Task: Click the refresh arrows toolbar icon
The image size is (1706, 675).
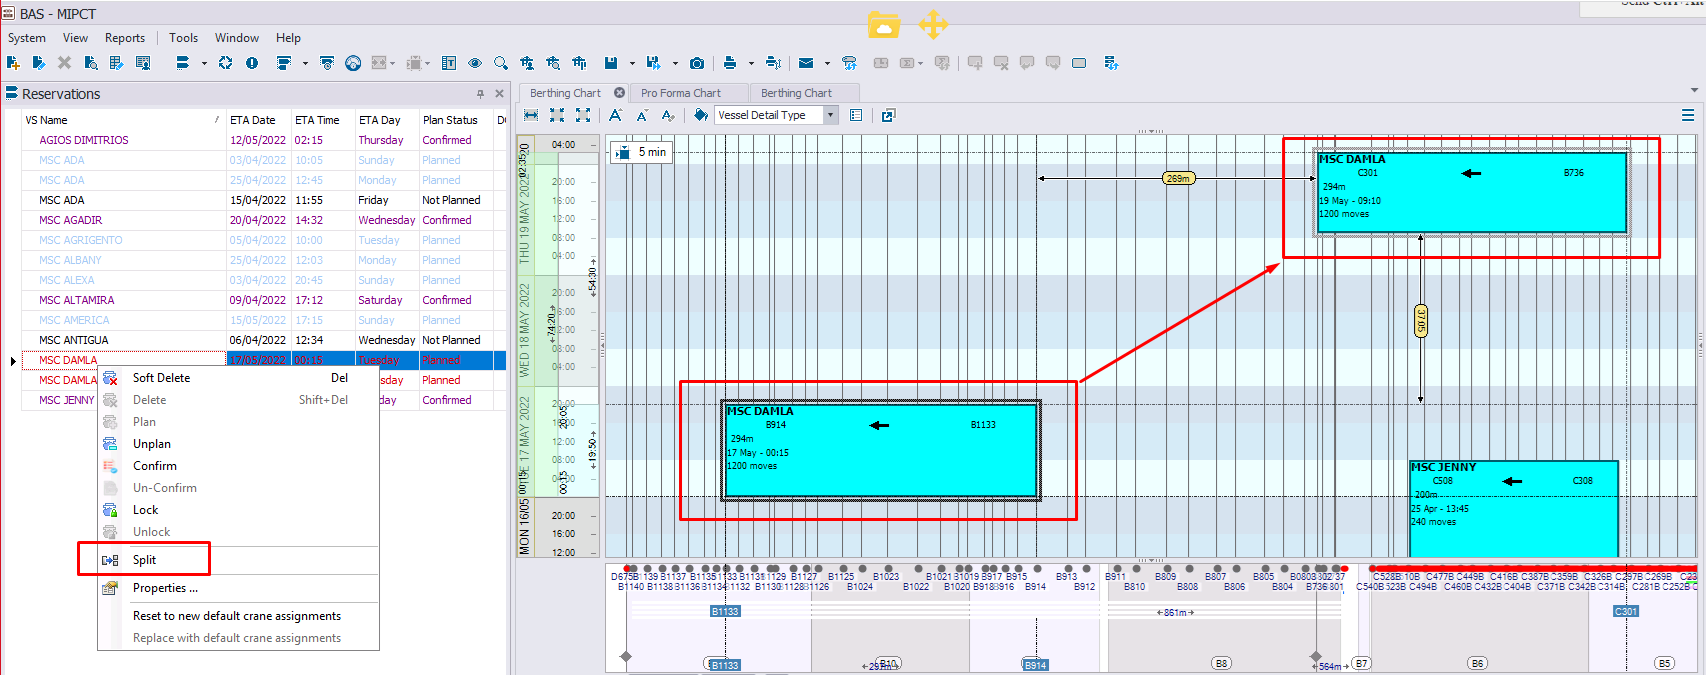Action: click(225, 63)
